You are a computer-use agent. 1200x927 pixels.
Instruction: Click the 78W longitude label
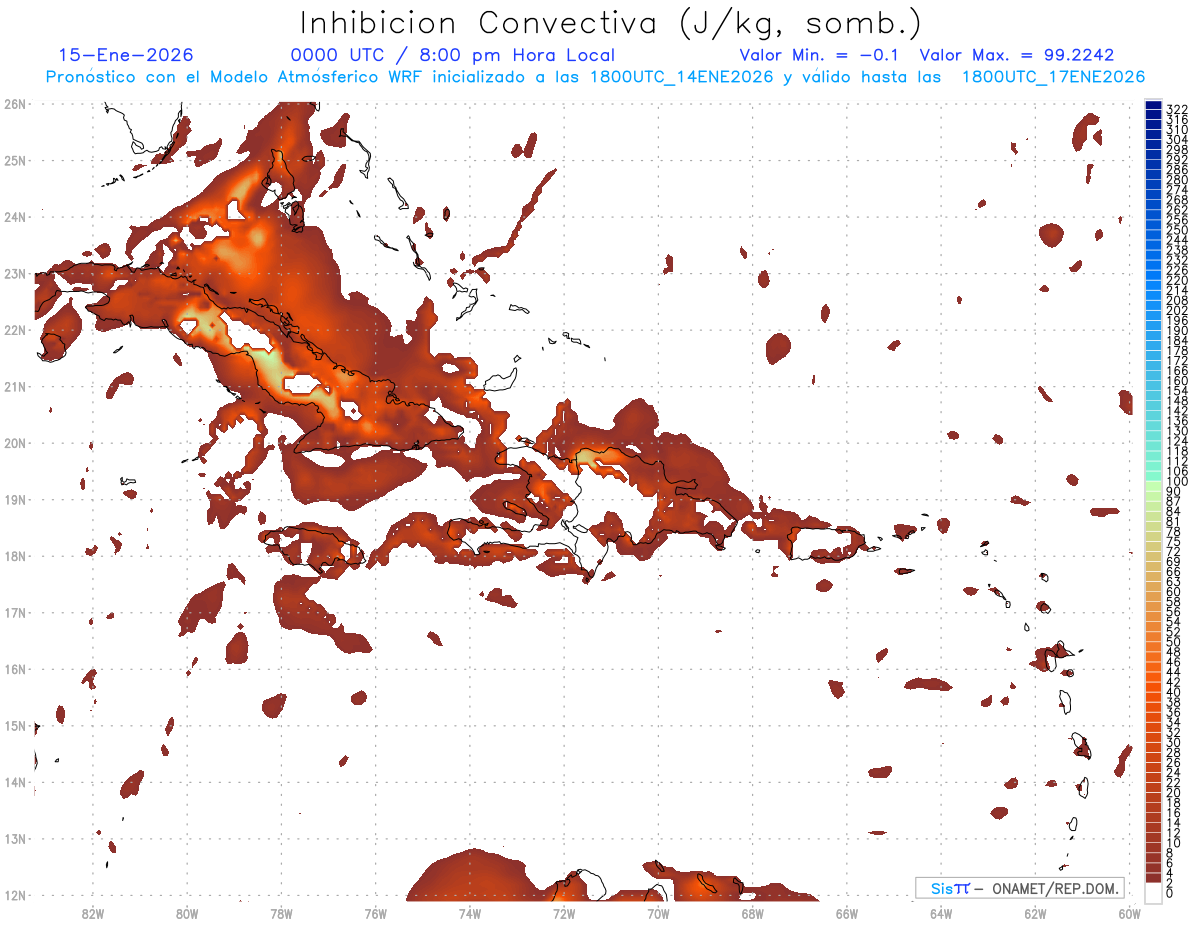[x=281, y=913]
